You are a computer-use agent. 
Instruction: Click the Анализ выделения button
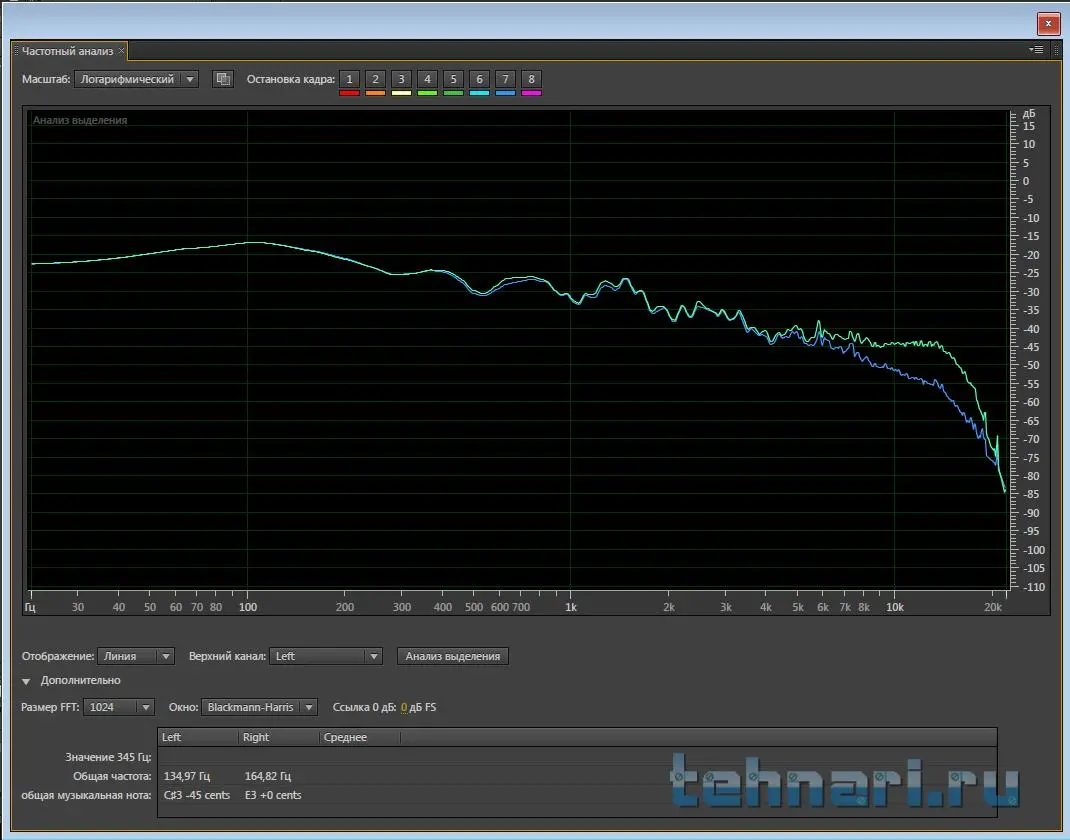tap(453, 656)
